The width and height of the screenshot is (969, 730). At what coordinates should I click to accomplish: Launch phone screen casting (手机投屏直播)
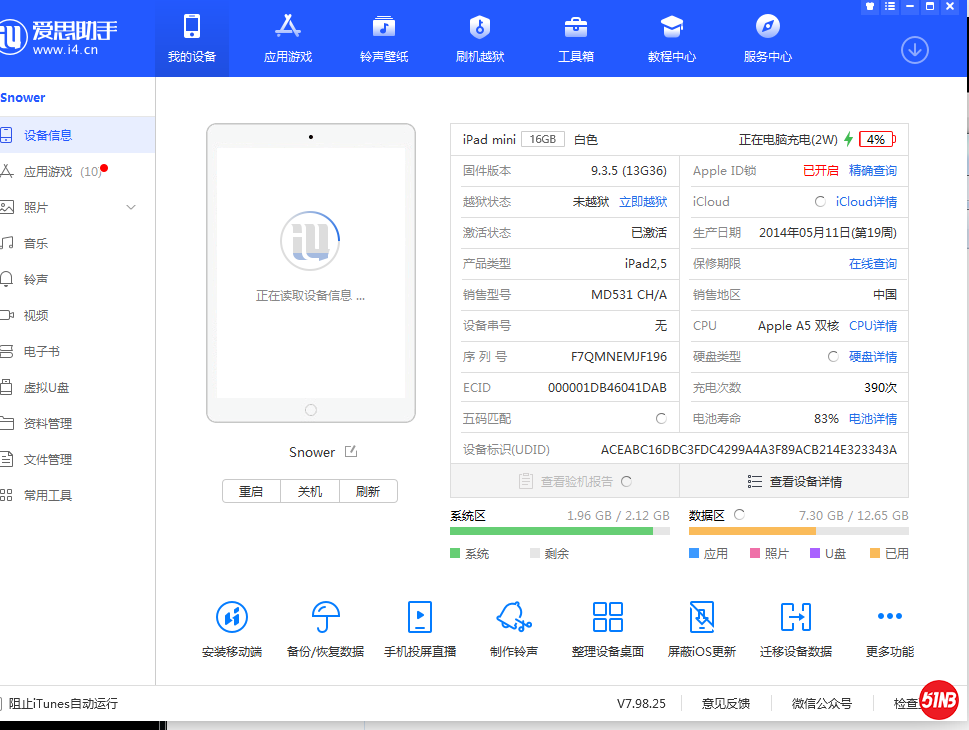coord(420,618)
